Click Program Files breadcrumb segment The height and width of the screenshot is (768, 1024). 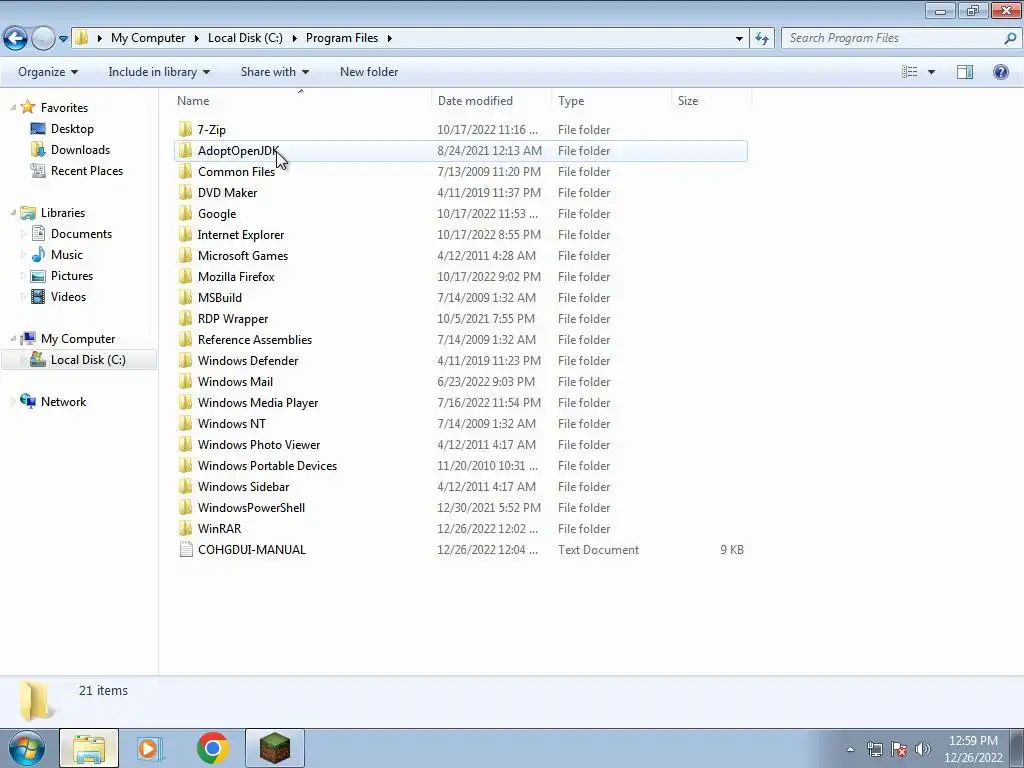[x=342, y=38]
